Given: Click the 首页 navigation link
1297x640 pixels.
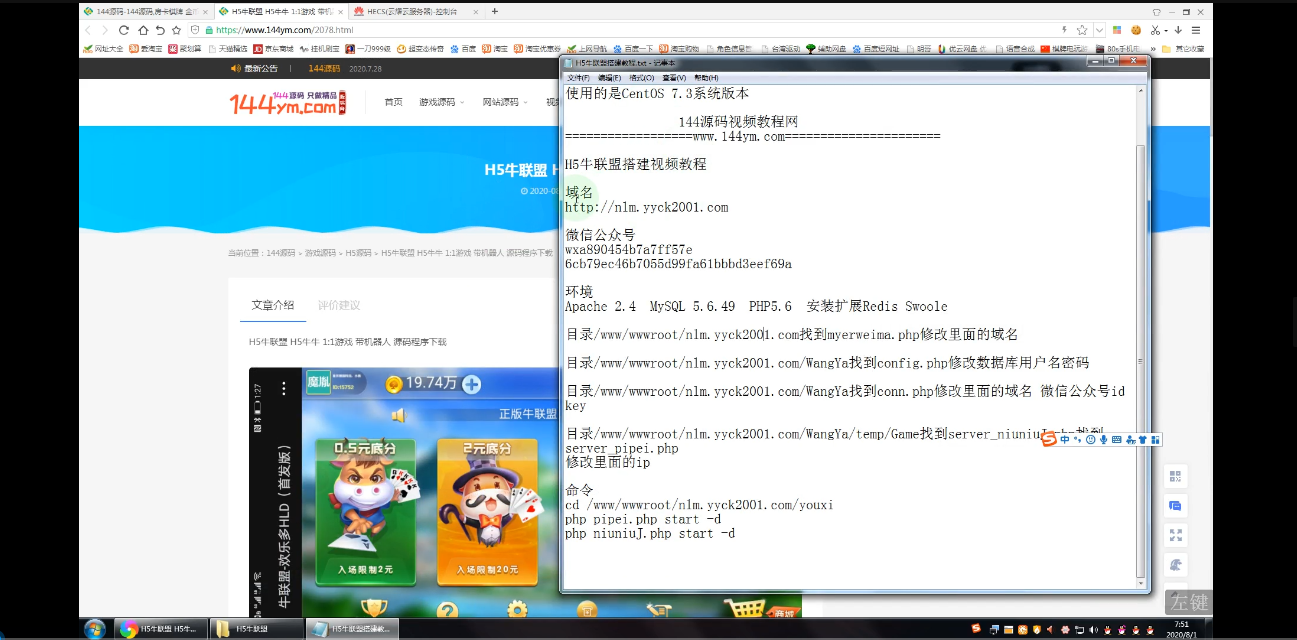Looking at the screenshot, I should (x=392, y=102).
